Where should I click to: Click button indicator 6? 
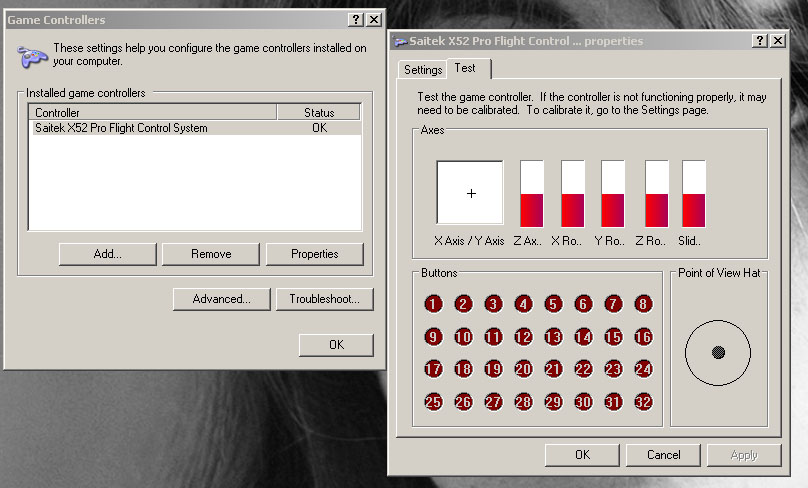pyautogui.click(x=583, y=304)
